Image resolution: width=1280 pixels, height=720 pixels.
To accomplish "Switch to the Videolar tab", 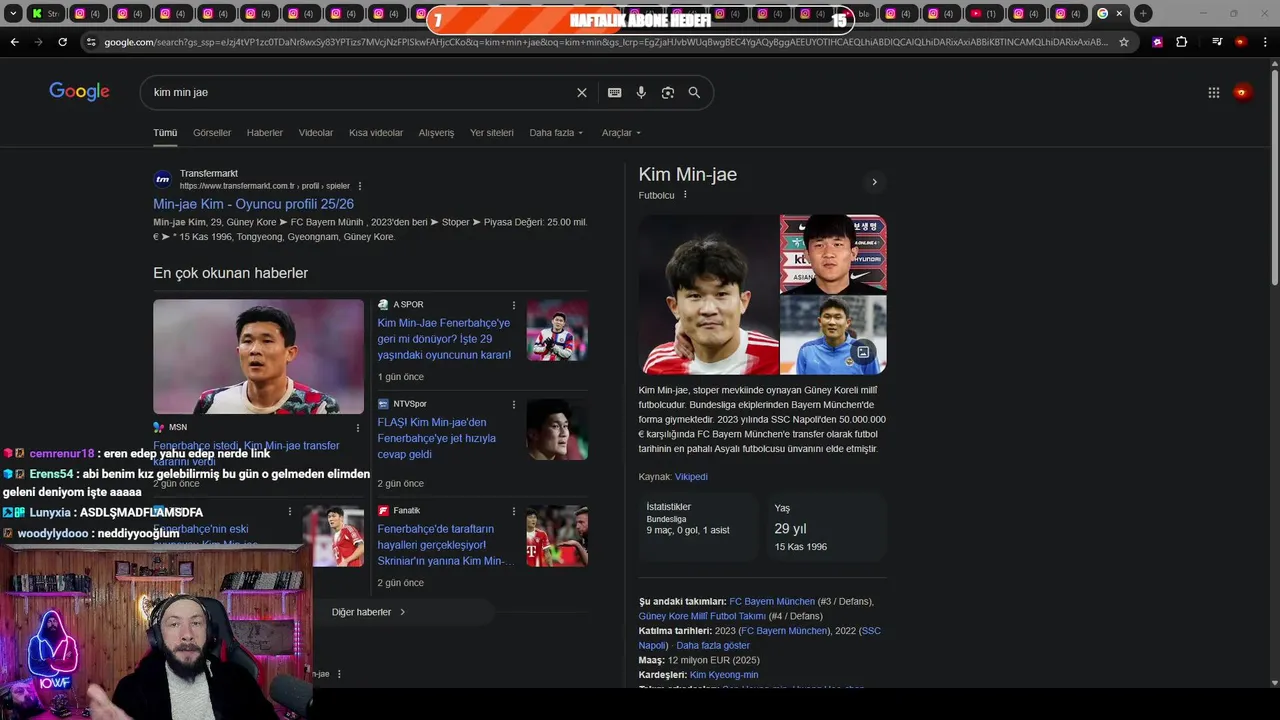I will 316,133.
